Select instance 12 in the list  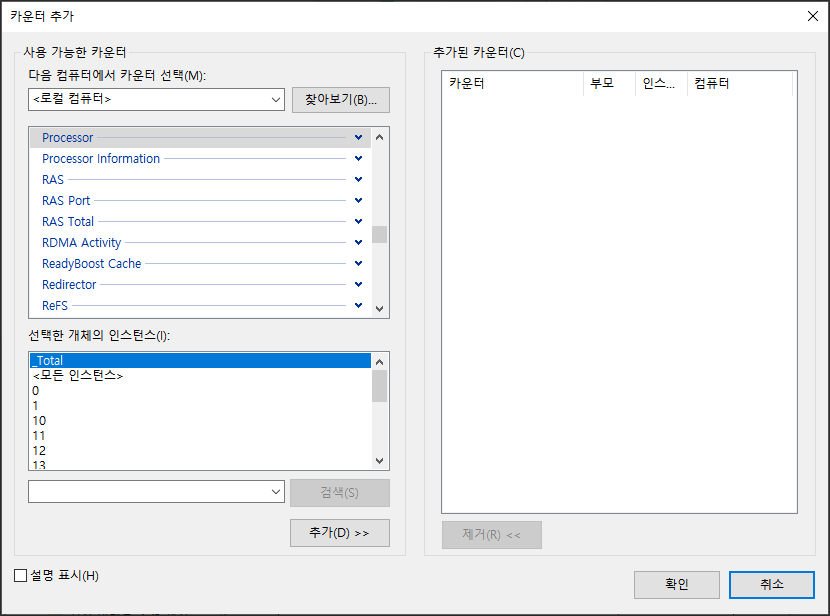click(201, 451)
